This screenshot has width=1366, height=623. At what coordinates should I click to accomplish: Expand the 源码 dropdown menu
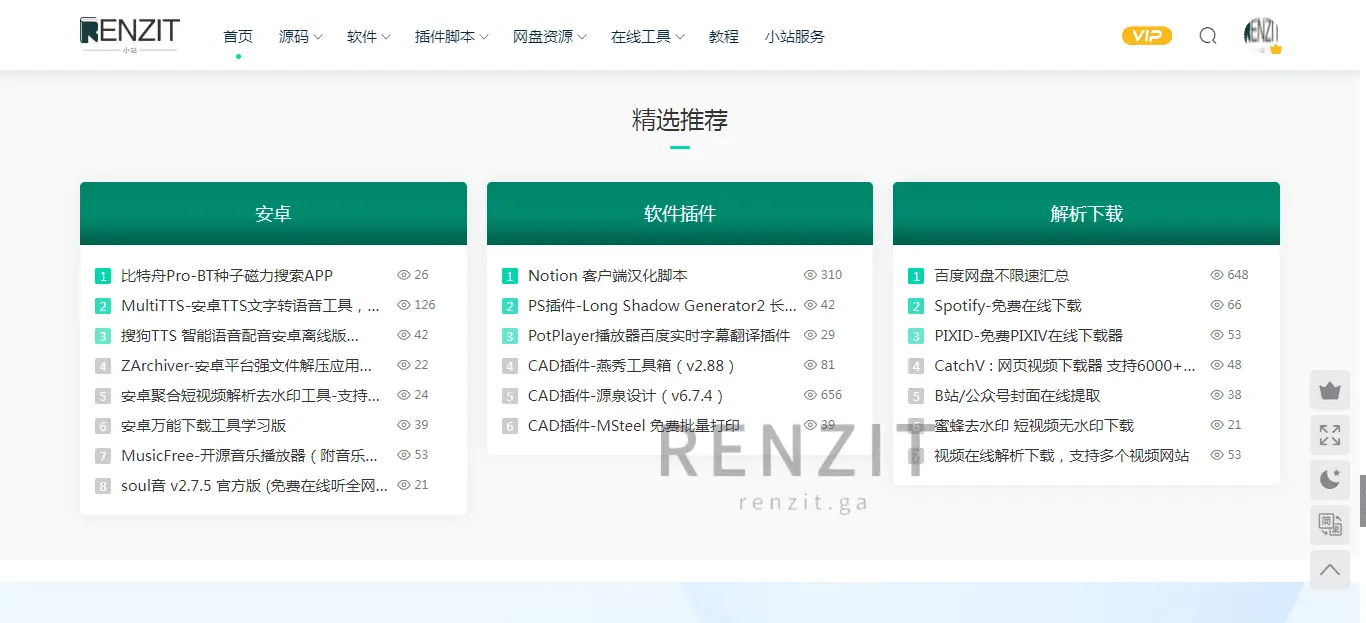(x=300, y=37)
